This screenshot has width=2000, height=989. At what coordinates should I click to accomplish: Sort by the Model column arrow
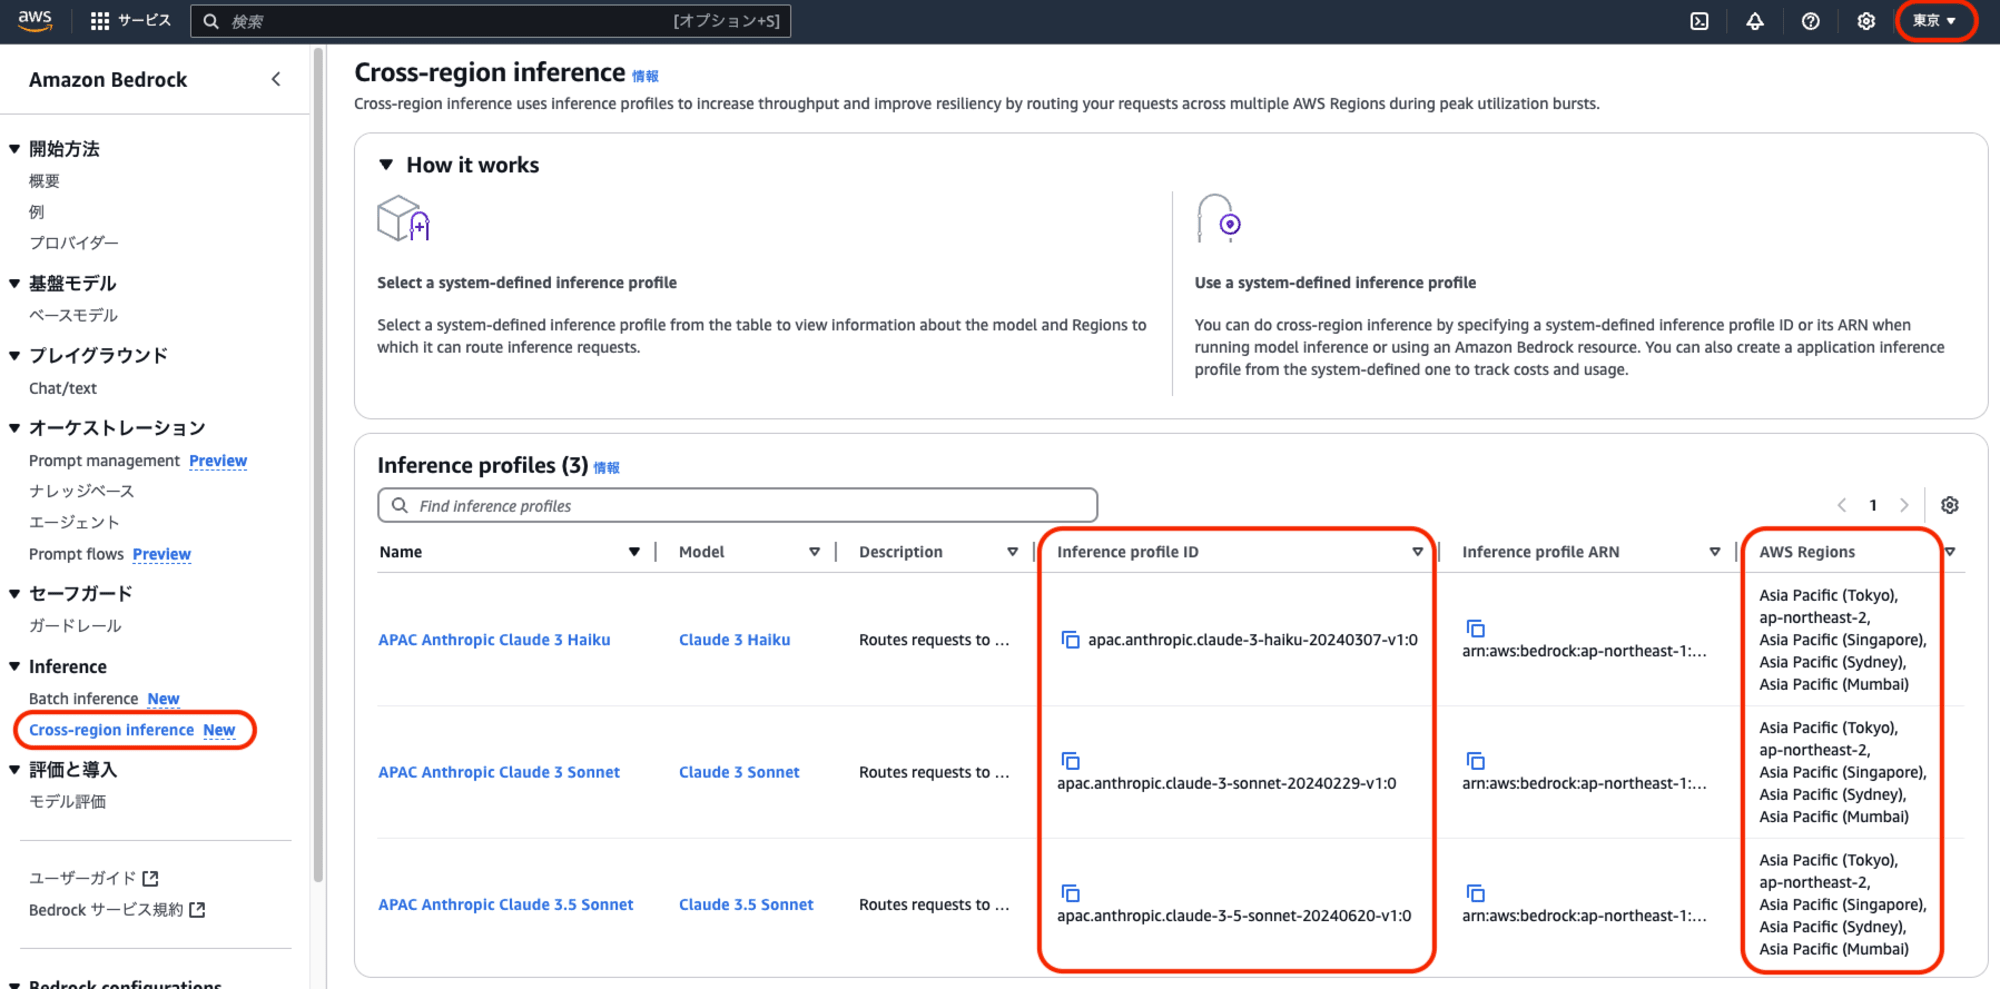(x=814, y=552)
